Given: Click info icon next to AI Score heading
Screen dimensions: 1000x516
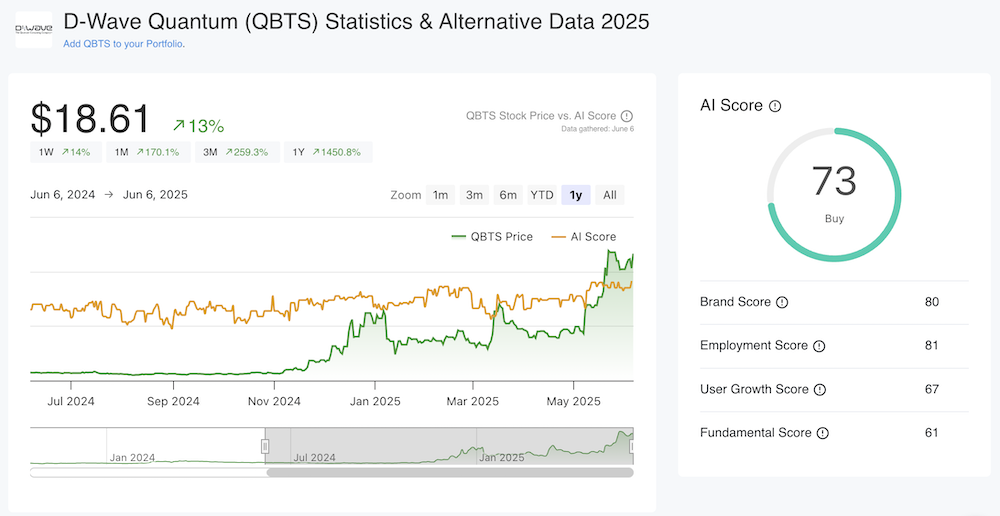Looking at the screenshot, I should [x=775, y=106].
